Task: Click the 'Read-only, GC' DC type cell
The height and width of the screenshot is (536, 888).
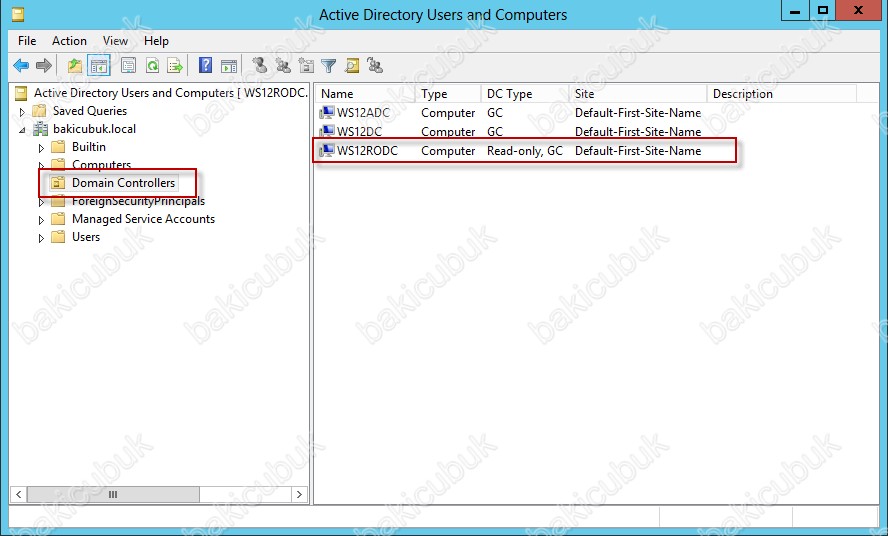Action: (525, 151)
